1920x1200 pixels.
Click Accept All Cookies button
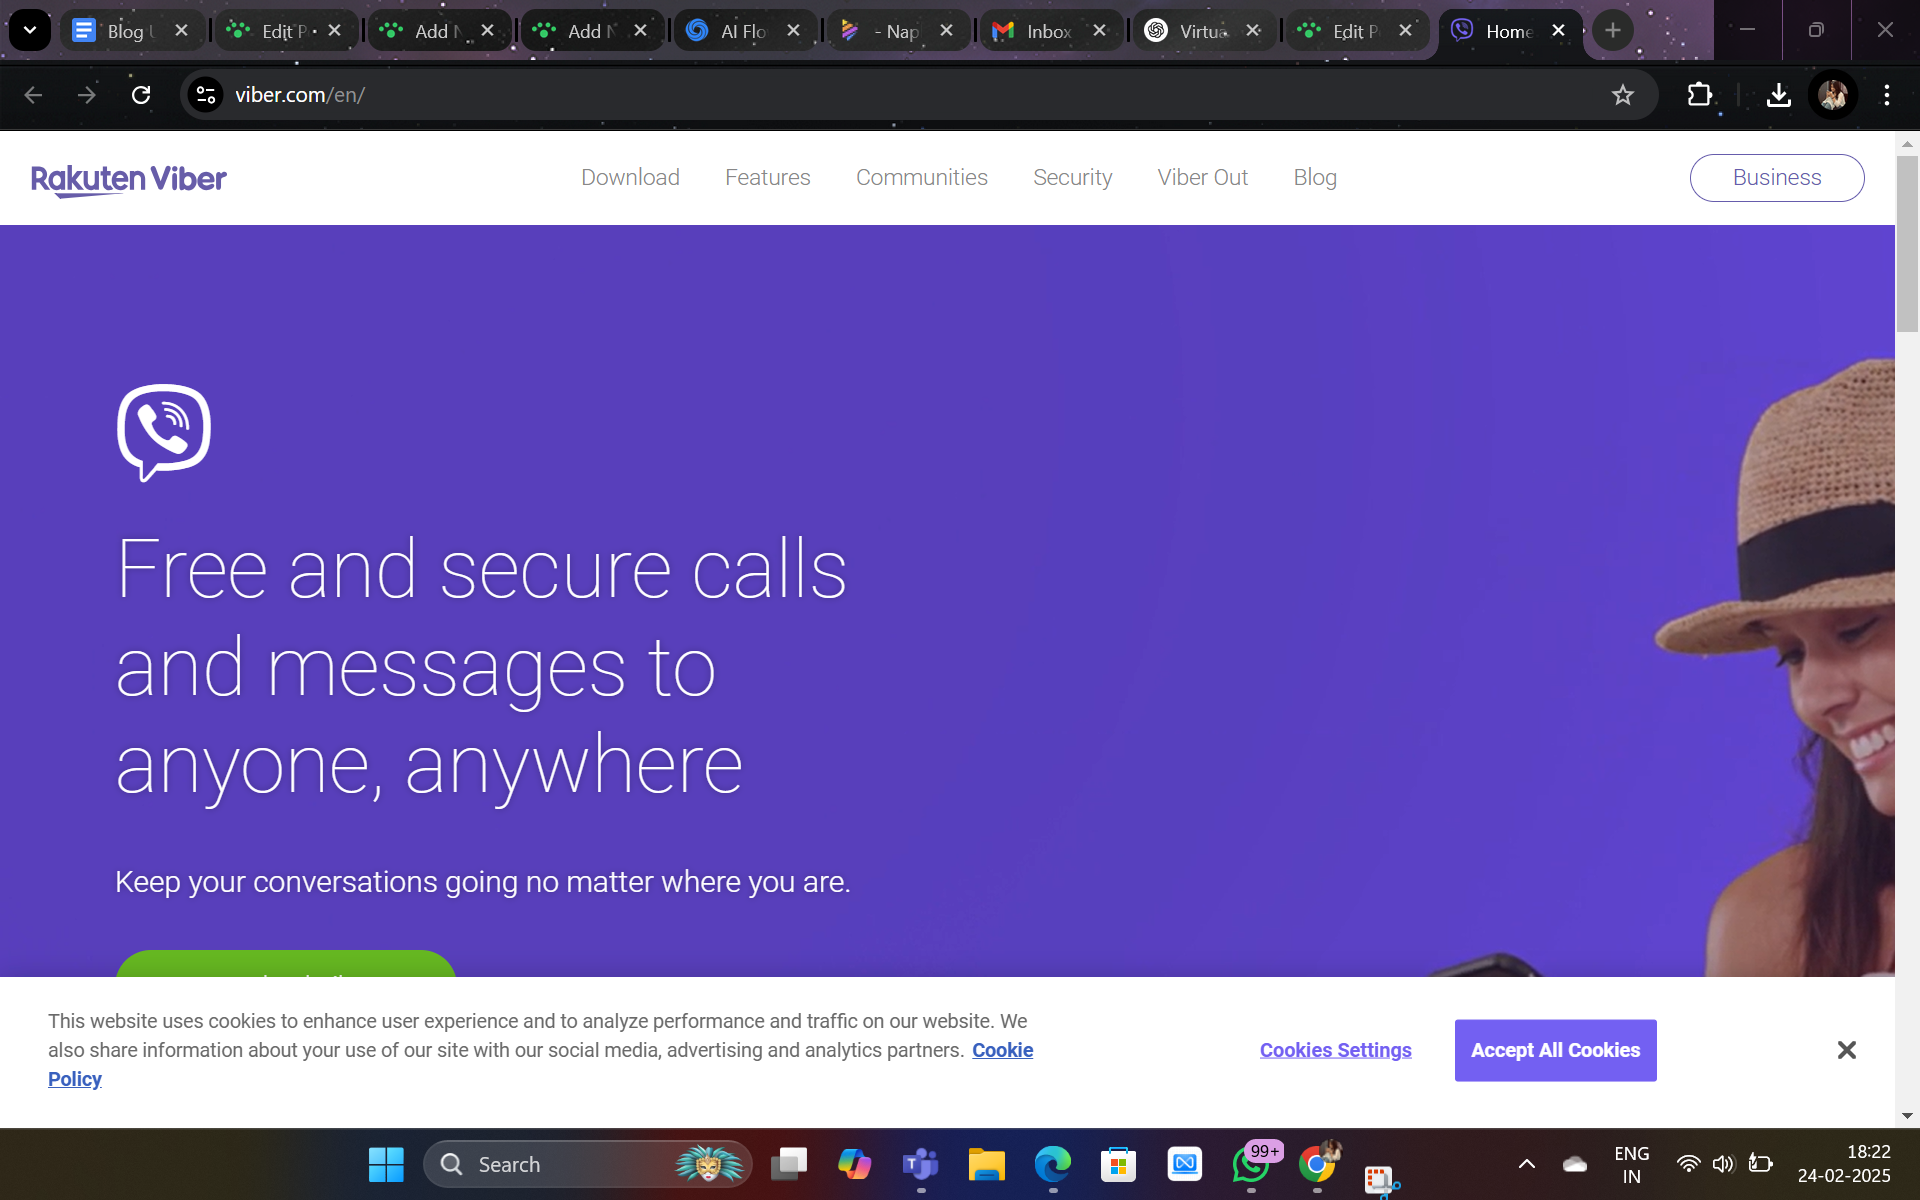tap(1554, 1049)
